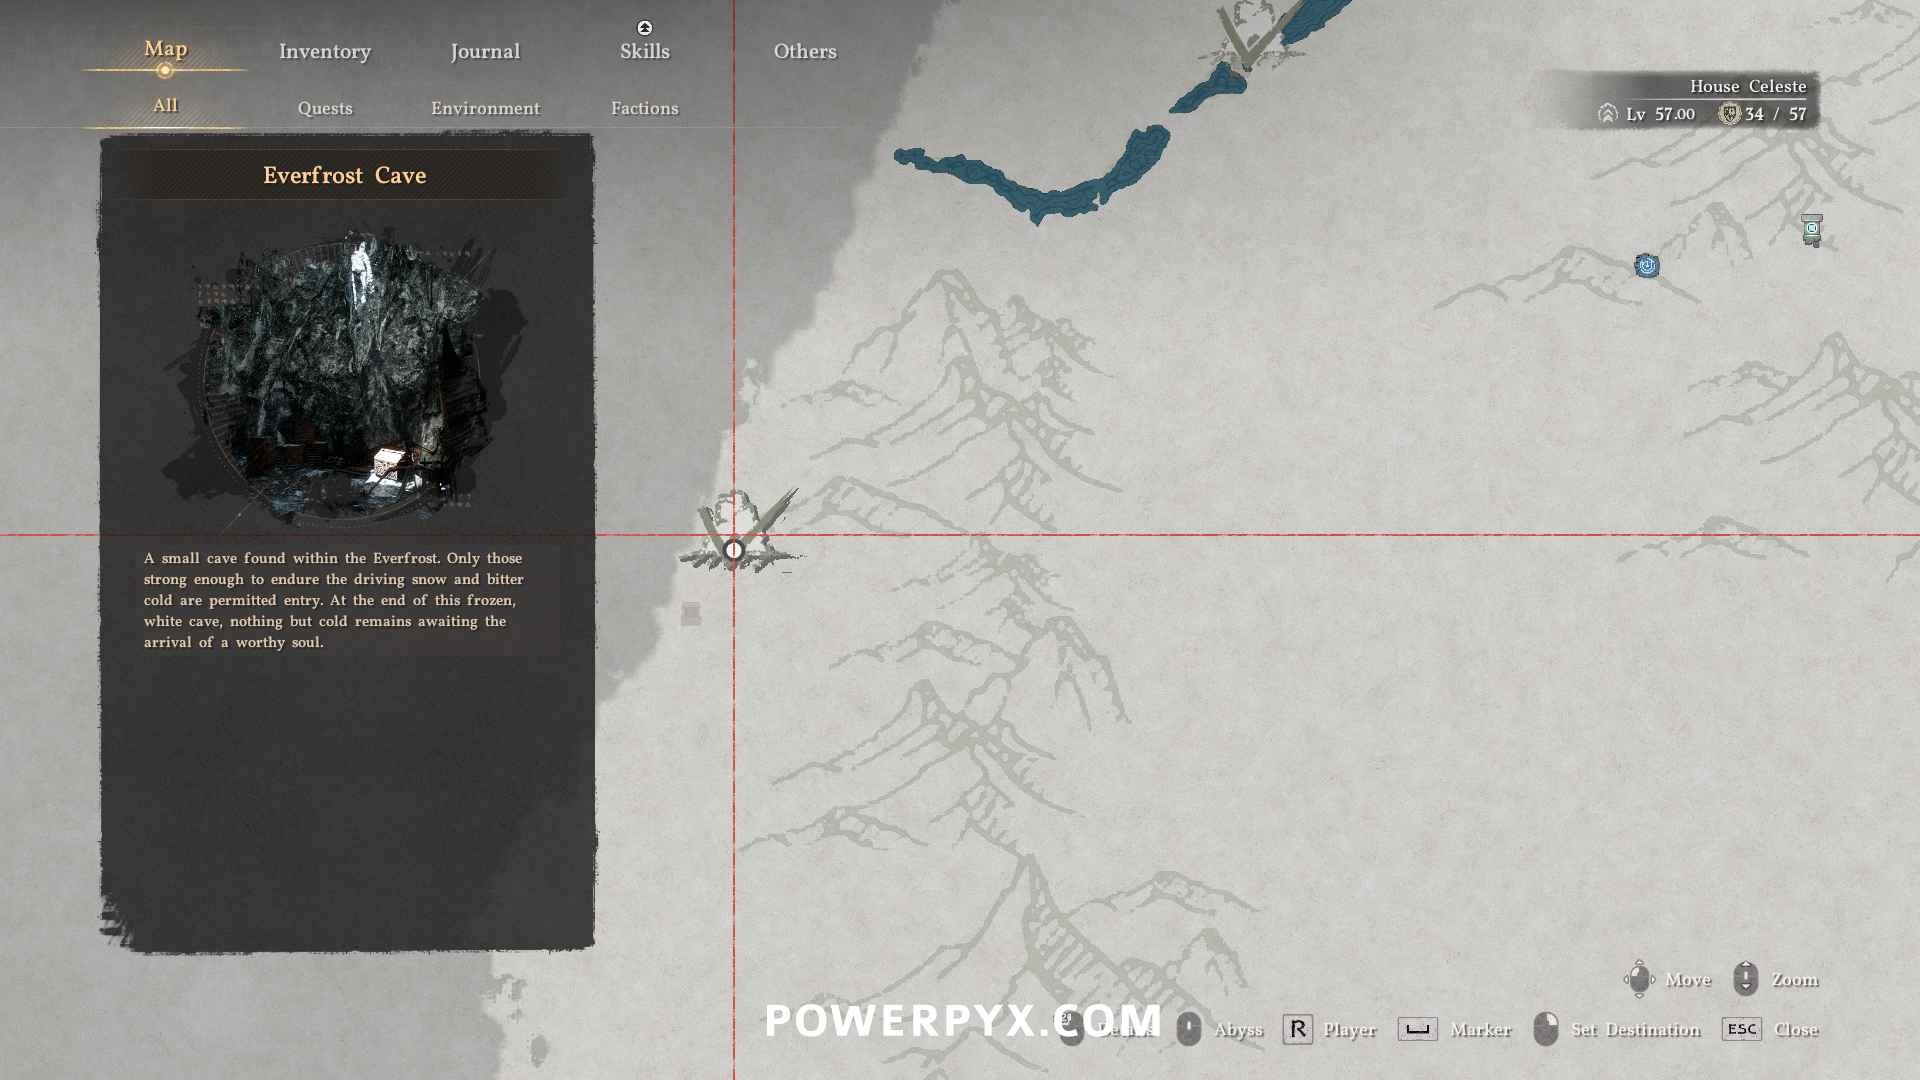Click the Everfrost Cave marker at crosshair

pos(734,549)
